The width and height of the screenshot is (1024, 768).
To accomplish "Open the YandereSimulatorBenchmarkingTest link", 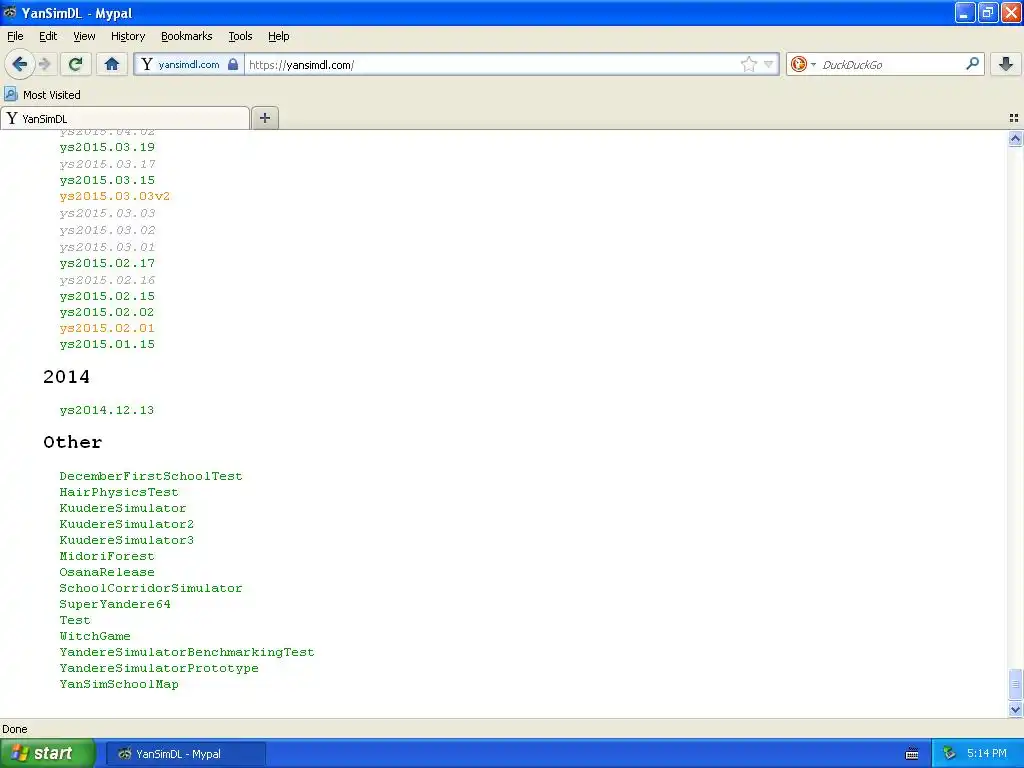I will tap(187, 652).
